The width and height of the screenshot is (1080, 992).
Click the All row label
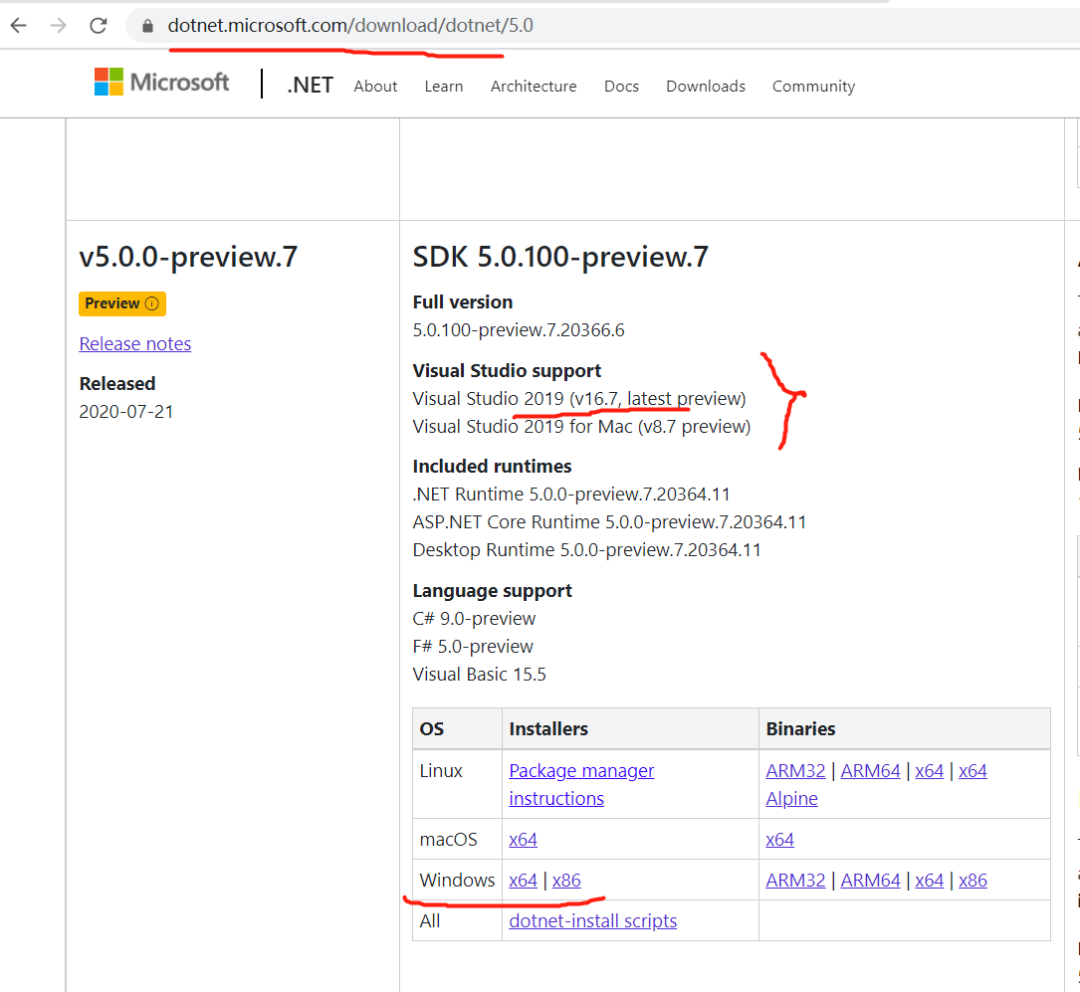click(430, 921)
